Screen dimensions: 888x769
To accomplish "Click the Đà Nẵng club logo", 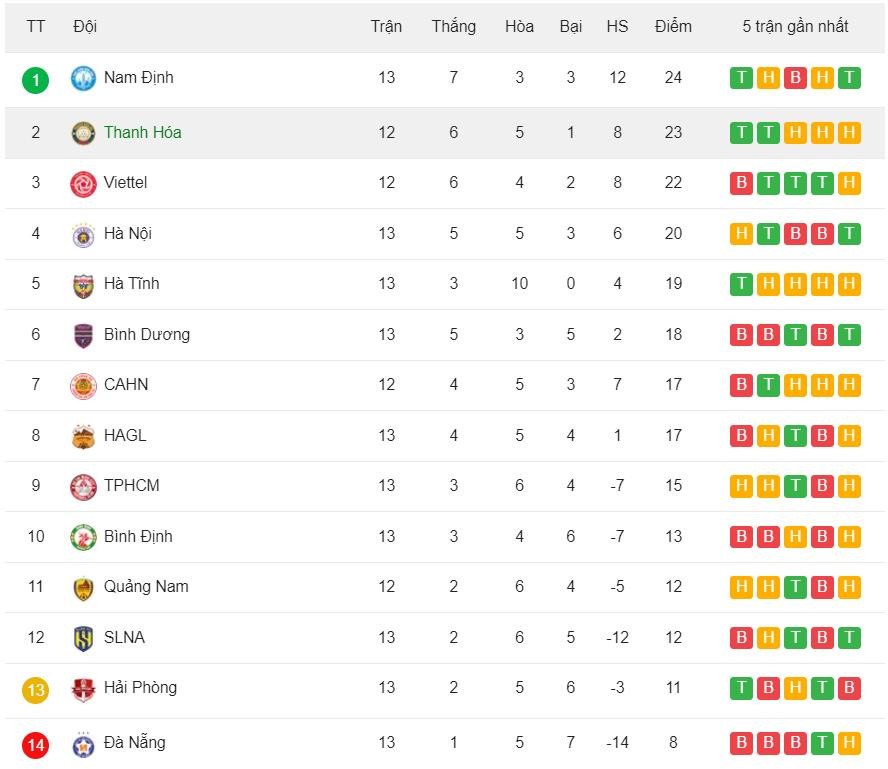I will [x=83, y=743].
